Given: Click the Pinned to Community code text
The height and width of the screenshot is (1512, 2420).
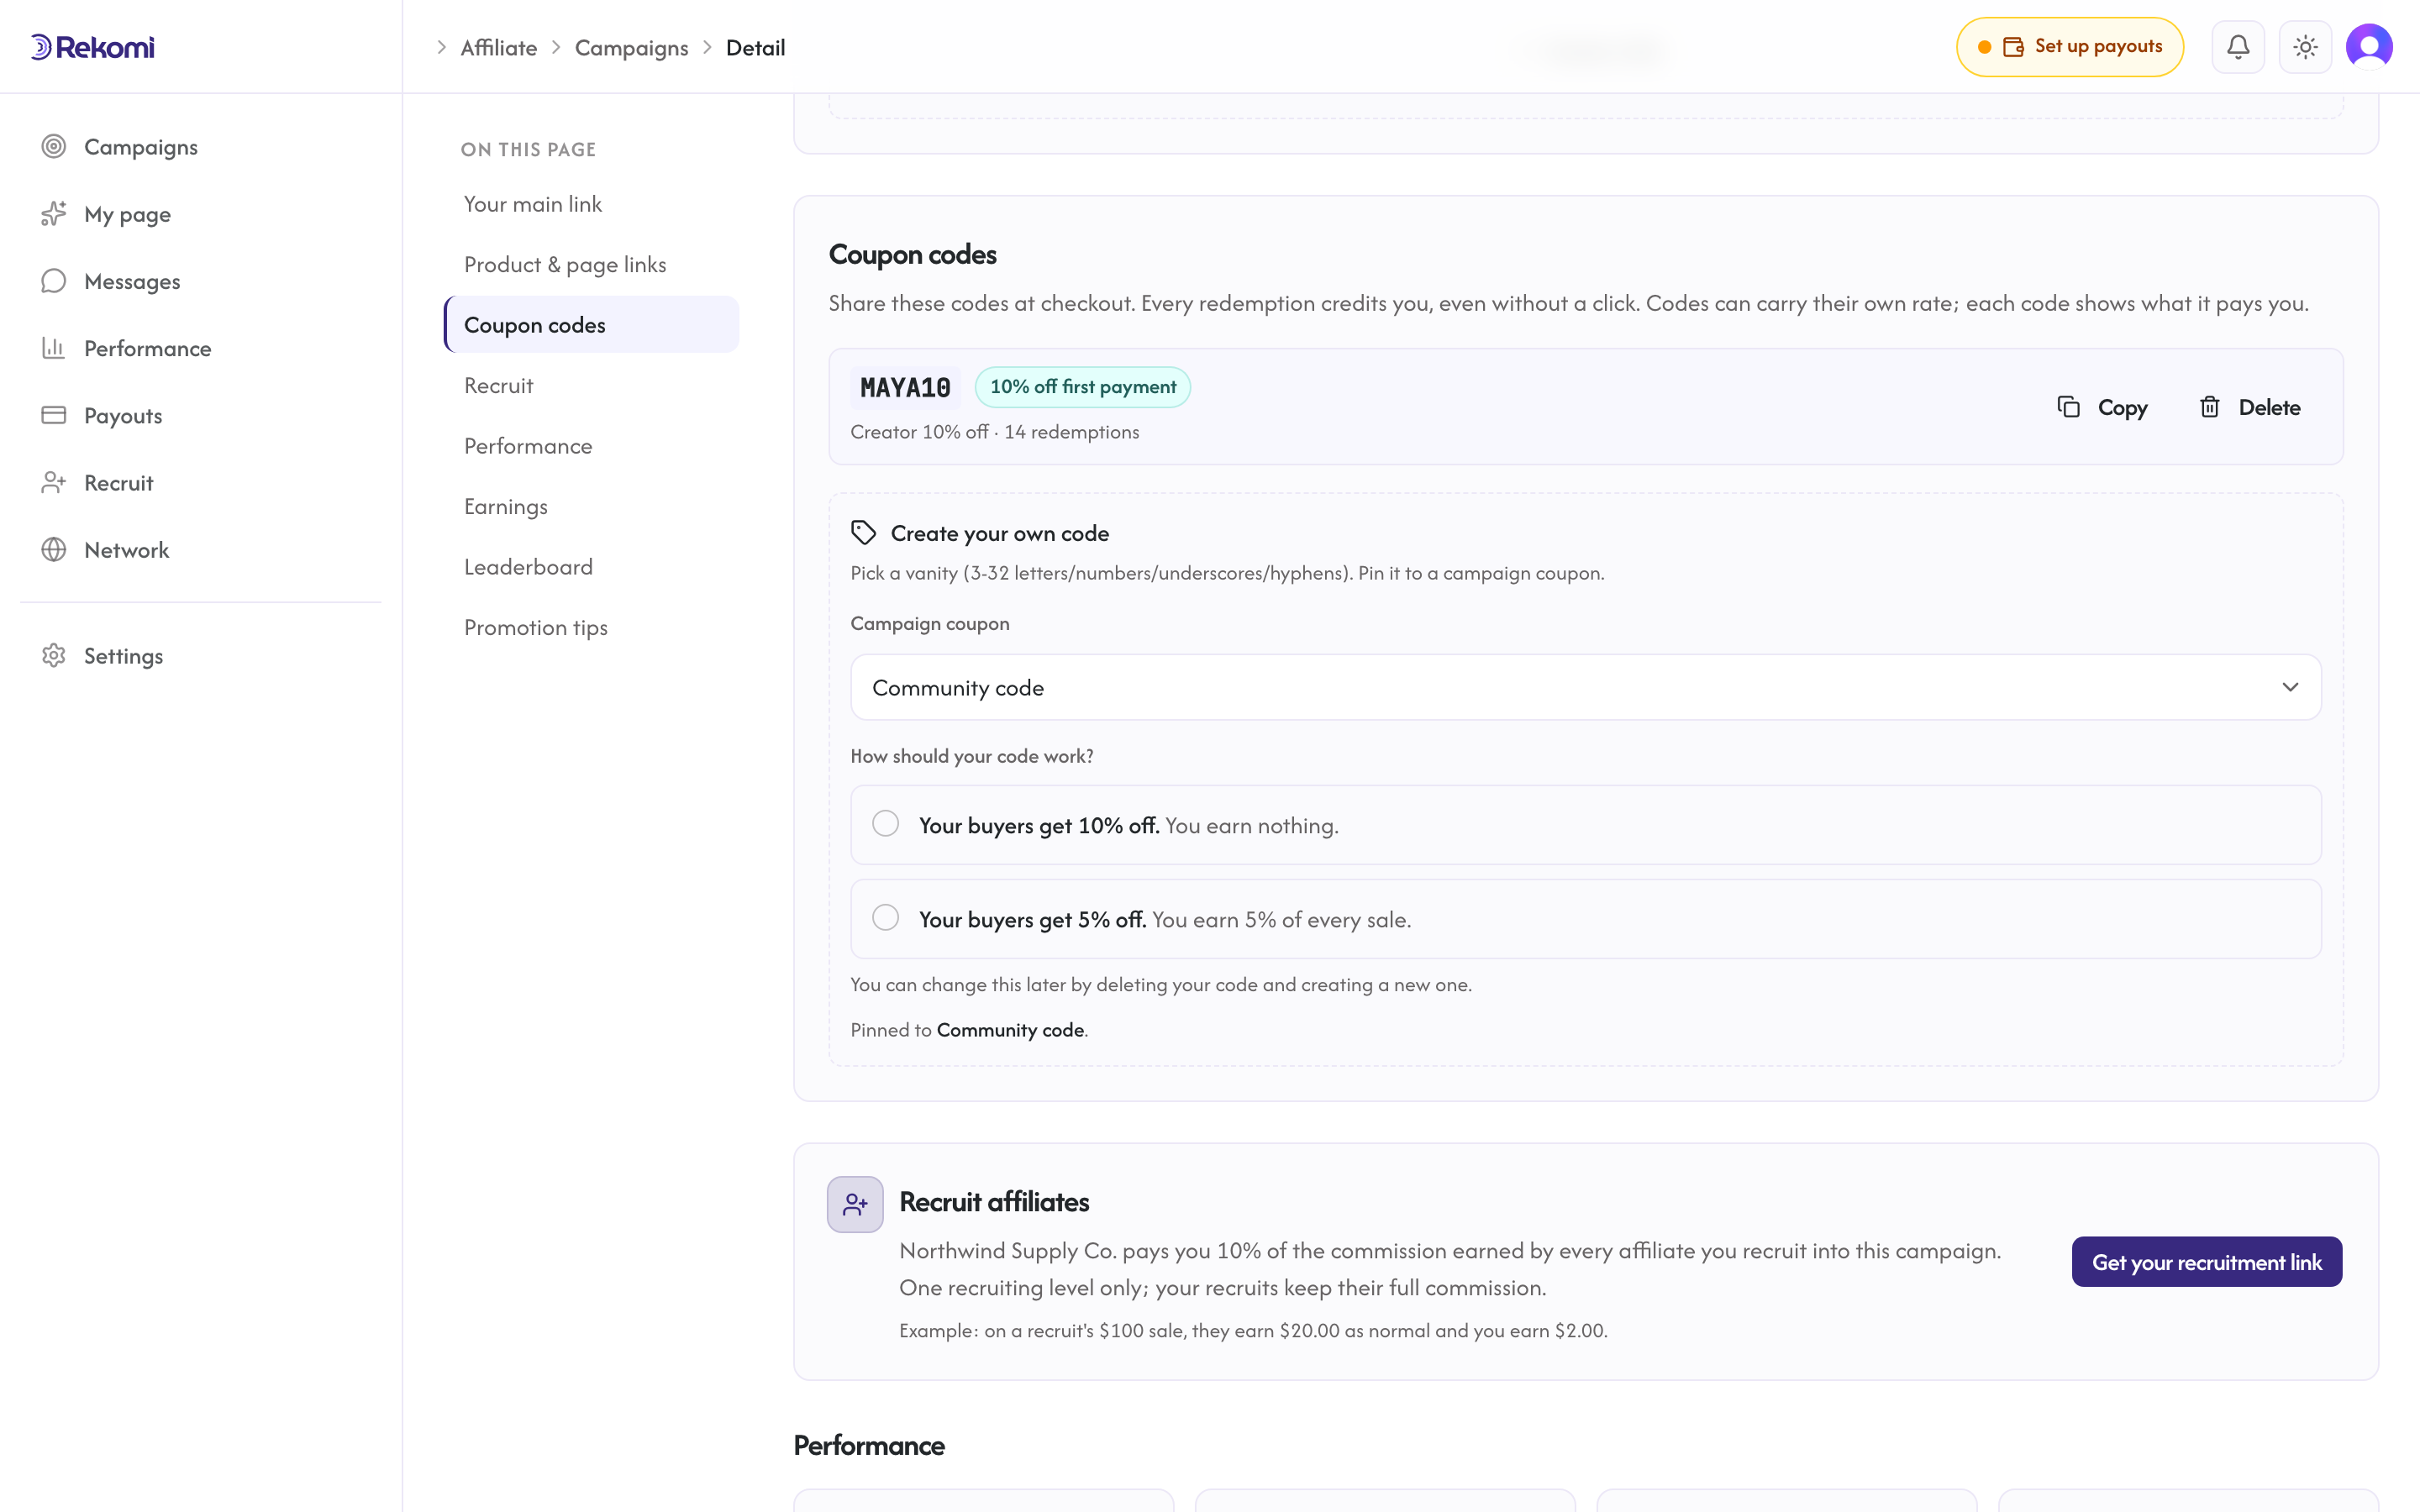Looking at the screenshot, I should [x=969, y=1030].
